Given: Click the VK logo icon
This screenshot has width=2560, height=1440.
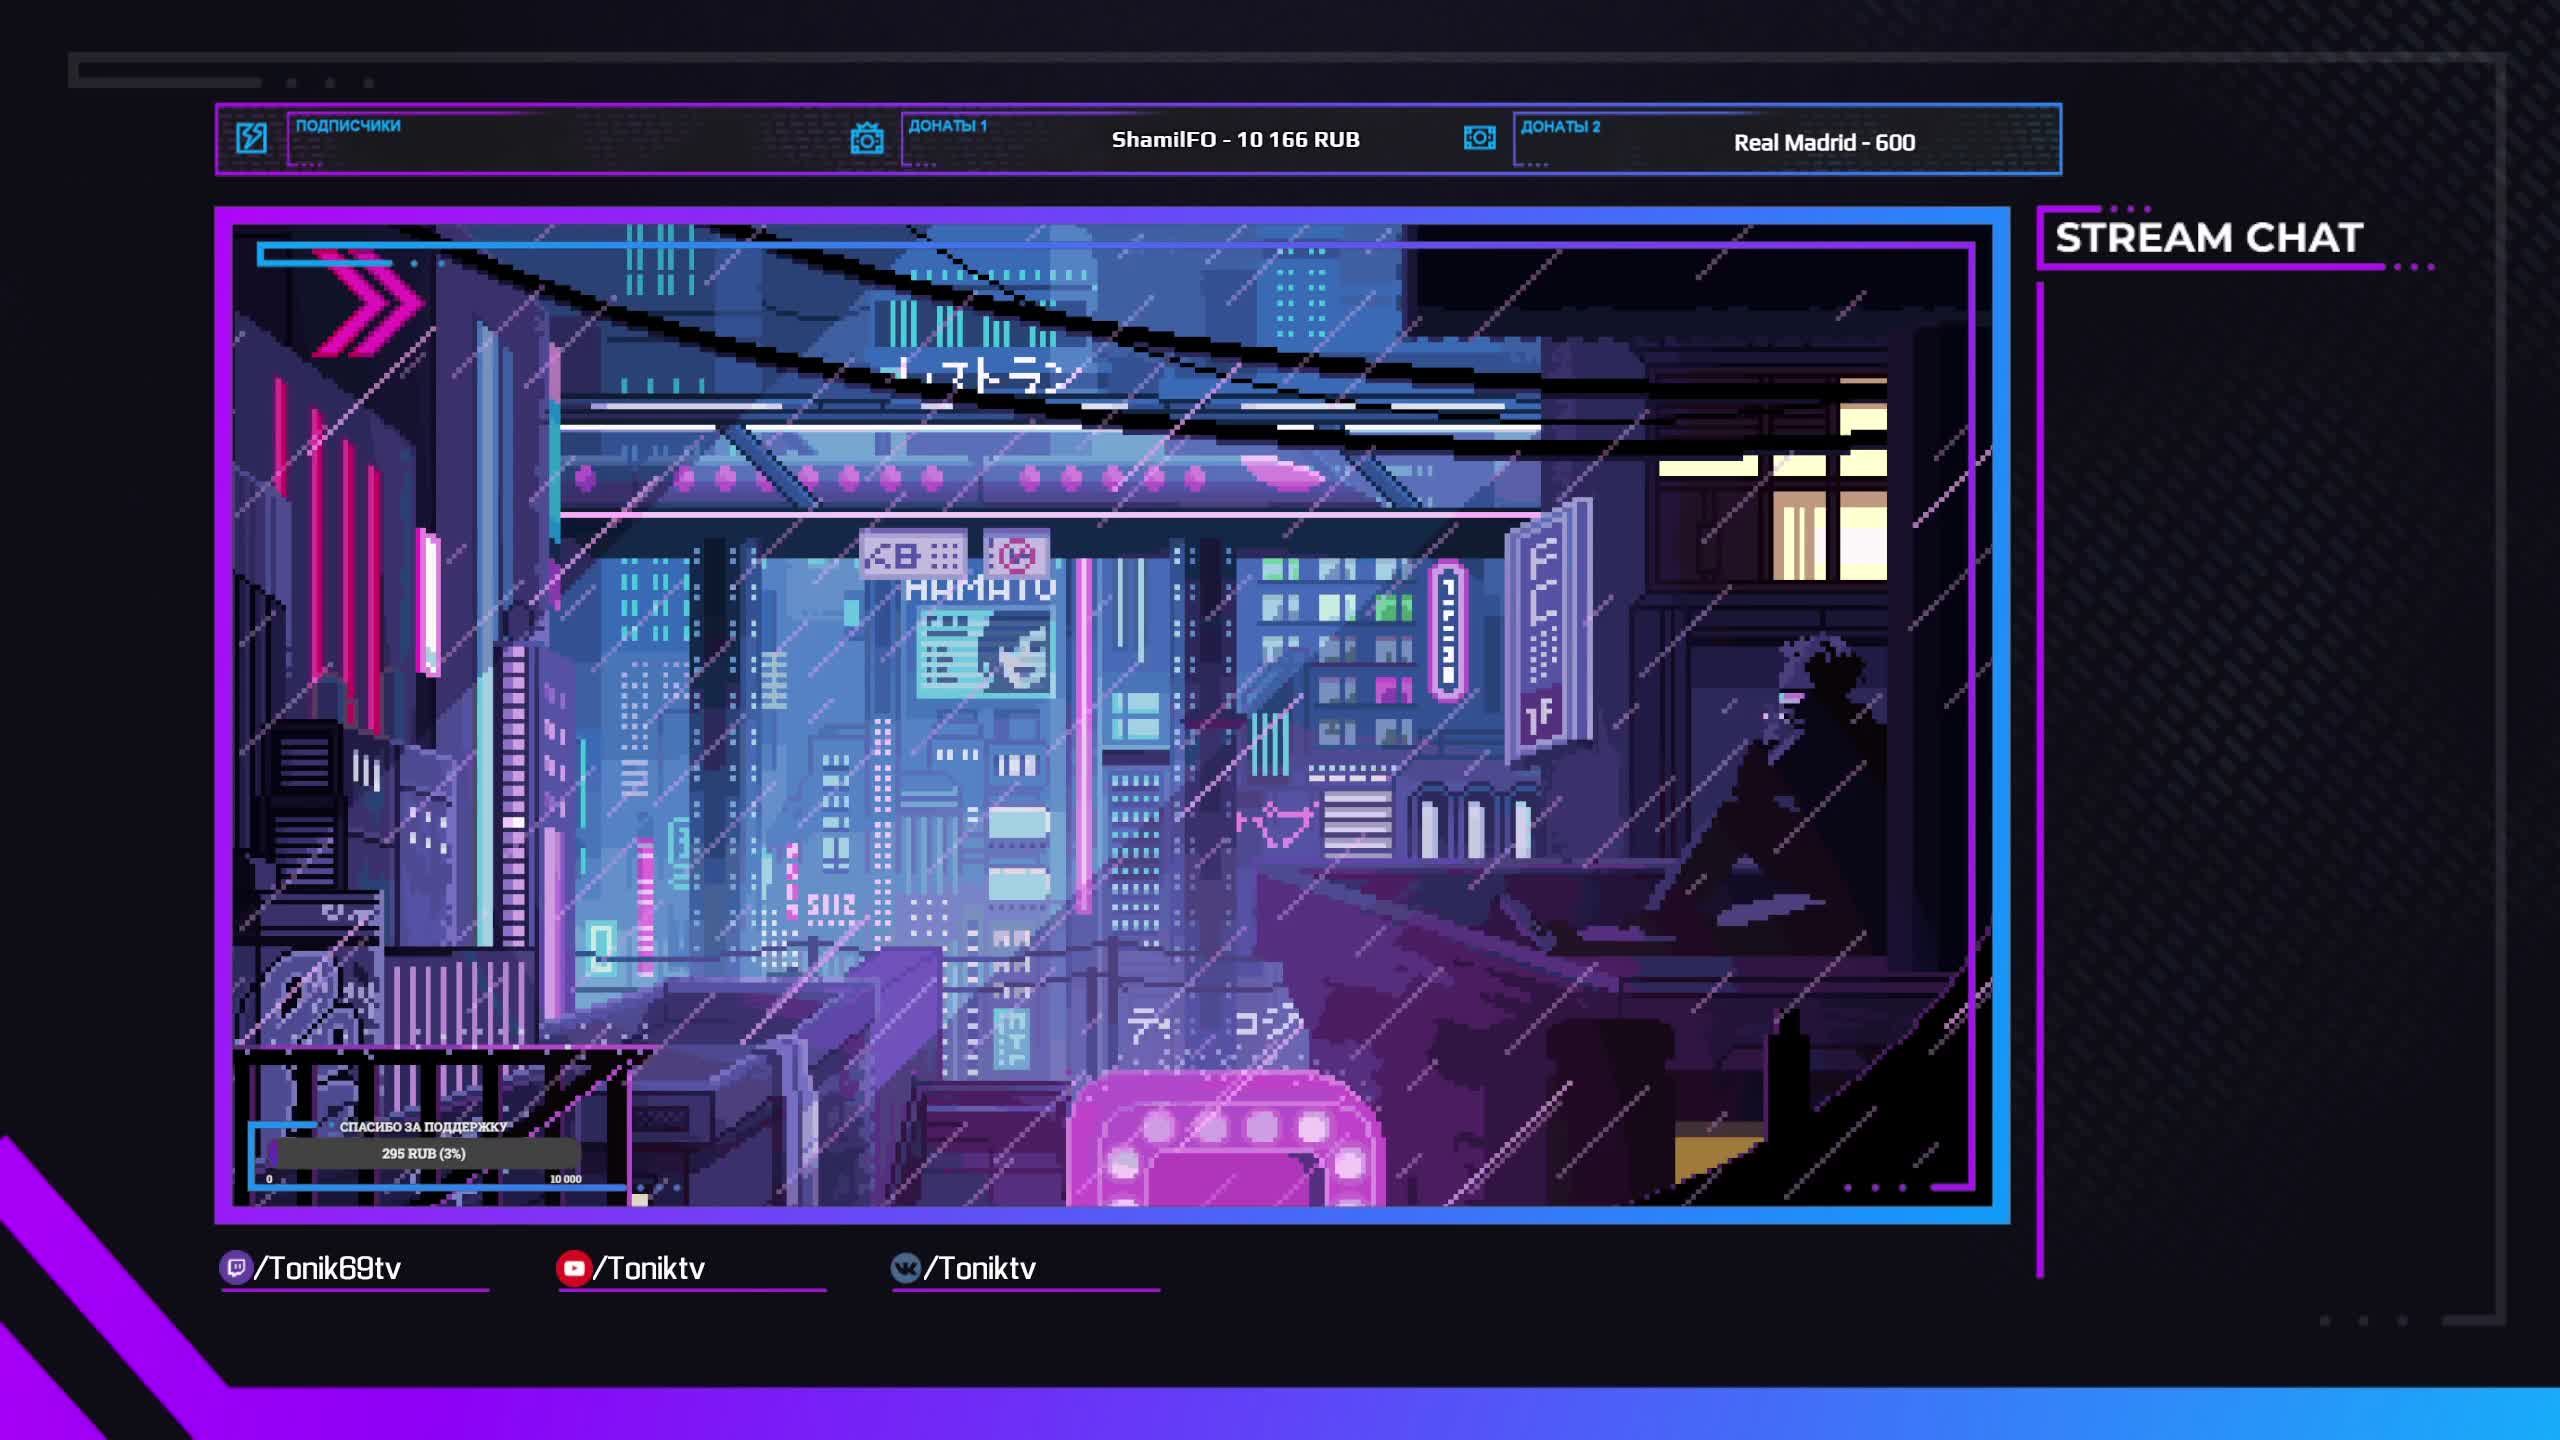Looking at the screenshot, I should (906, 1268).
